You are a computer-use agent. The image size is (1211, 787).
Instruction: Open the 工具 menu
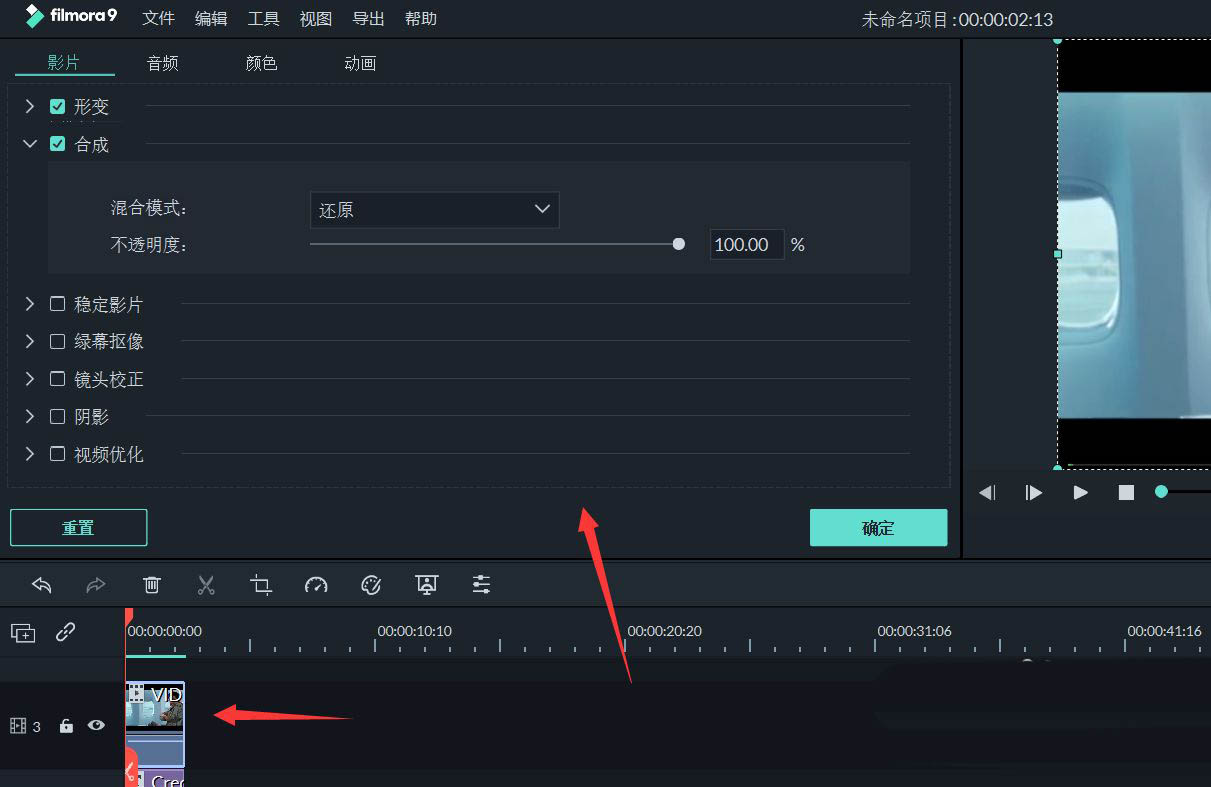[x=263, y=19]
